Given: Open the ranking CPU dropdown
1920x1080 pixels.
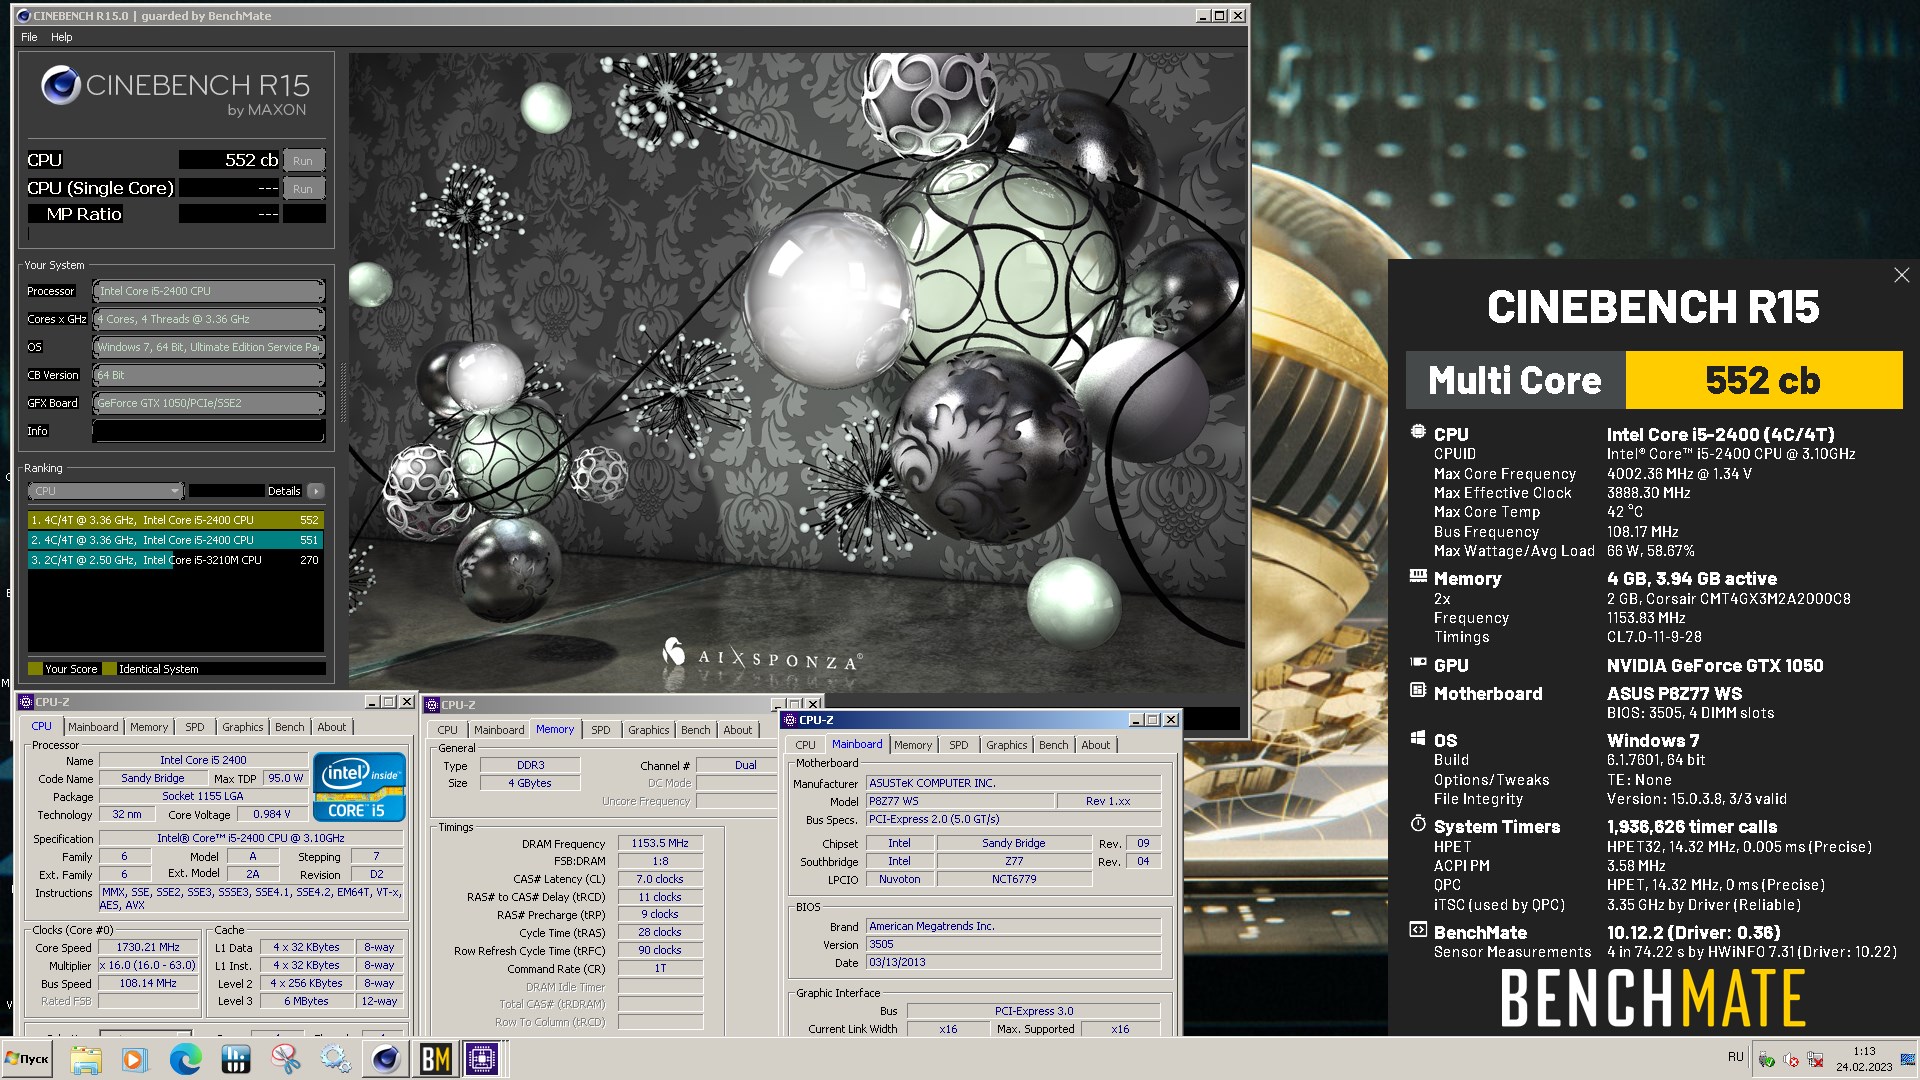Looking at the screenshot, I should click(106, 491).
